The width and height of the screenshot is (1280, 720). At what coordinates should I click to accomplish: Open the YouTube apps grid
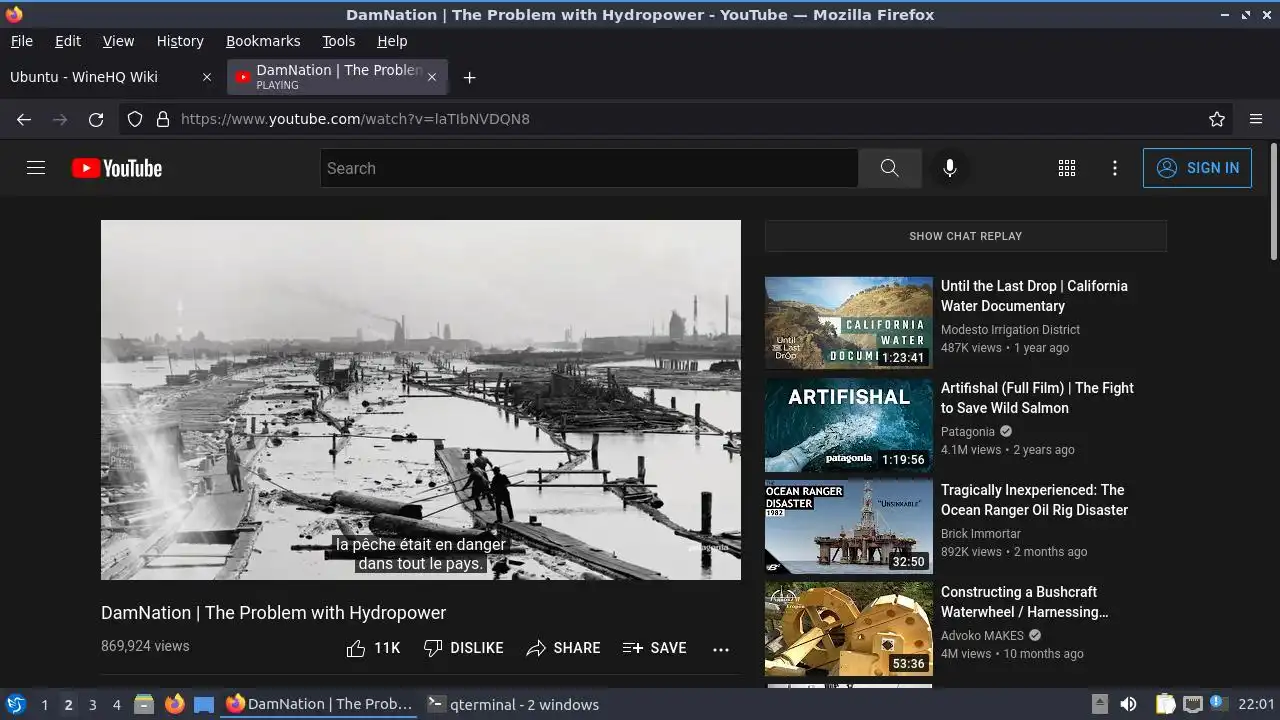(1067, 168)
